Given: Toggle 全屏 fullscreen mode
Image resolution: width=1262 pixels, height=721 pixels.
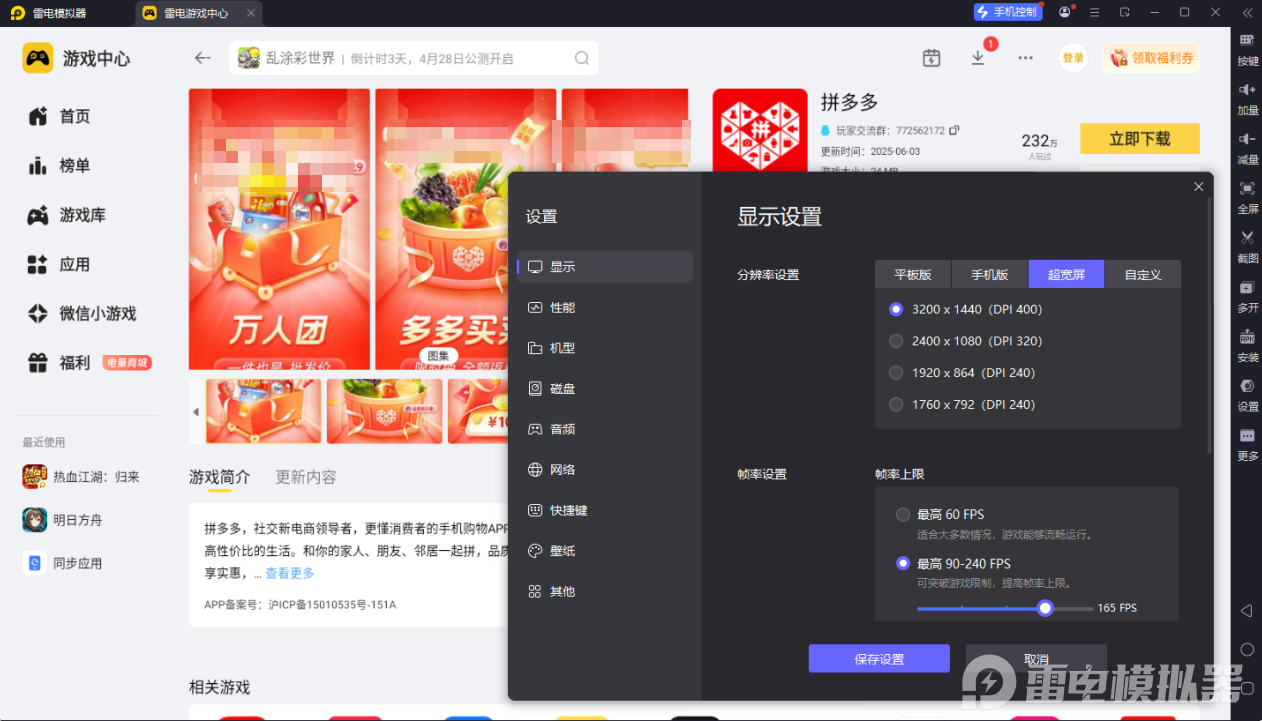Looking at the screenshot, I should coord(1247,198).
